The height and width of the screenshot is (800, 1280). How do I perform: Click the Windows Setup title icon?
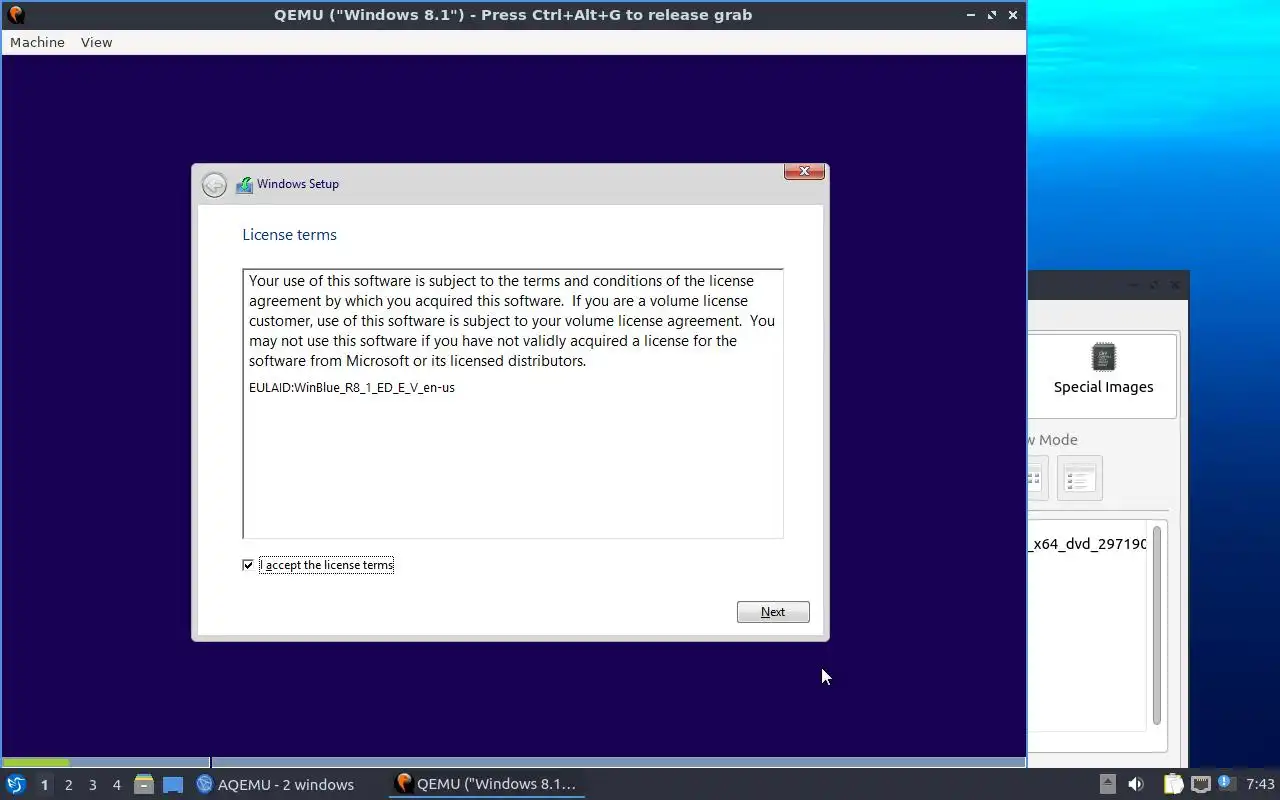pos(244,185)
